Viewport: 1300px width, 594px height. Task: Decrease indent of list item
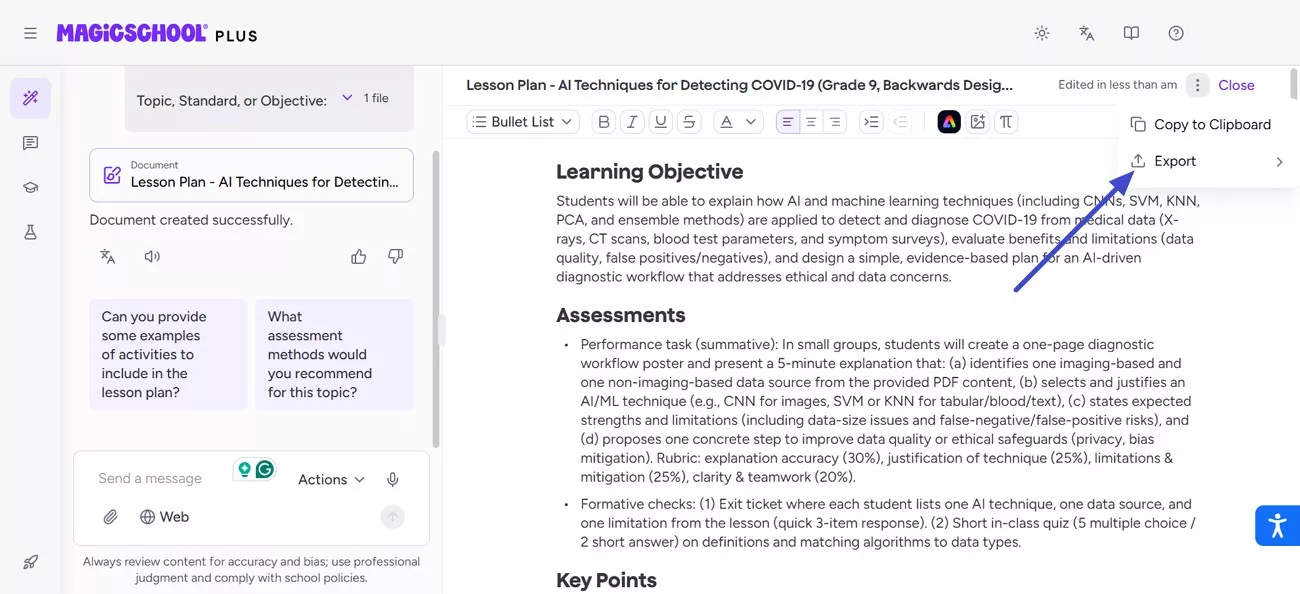click(x=900, y=122)
